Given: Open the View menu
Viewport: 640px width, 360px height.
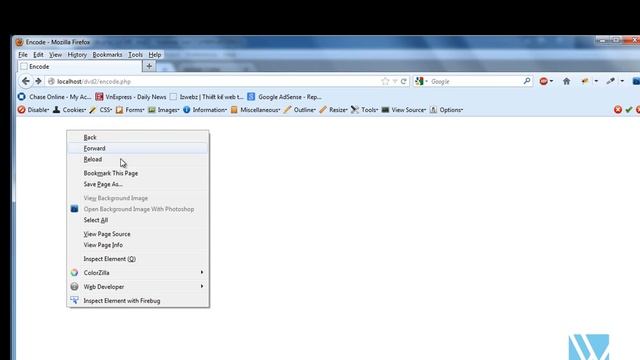Looking at the screenshot, I should pos(56,55).
